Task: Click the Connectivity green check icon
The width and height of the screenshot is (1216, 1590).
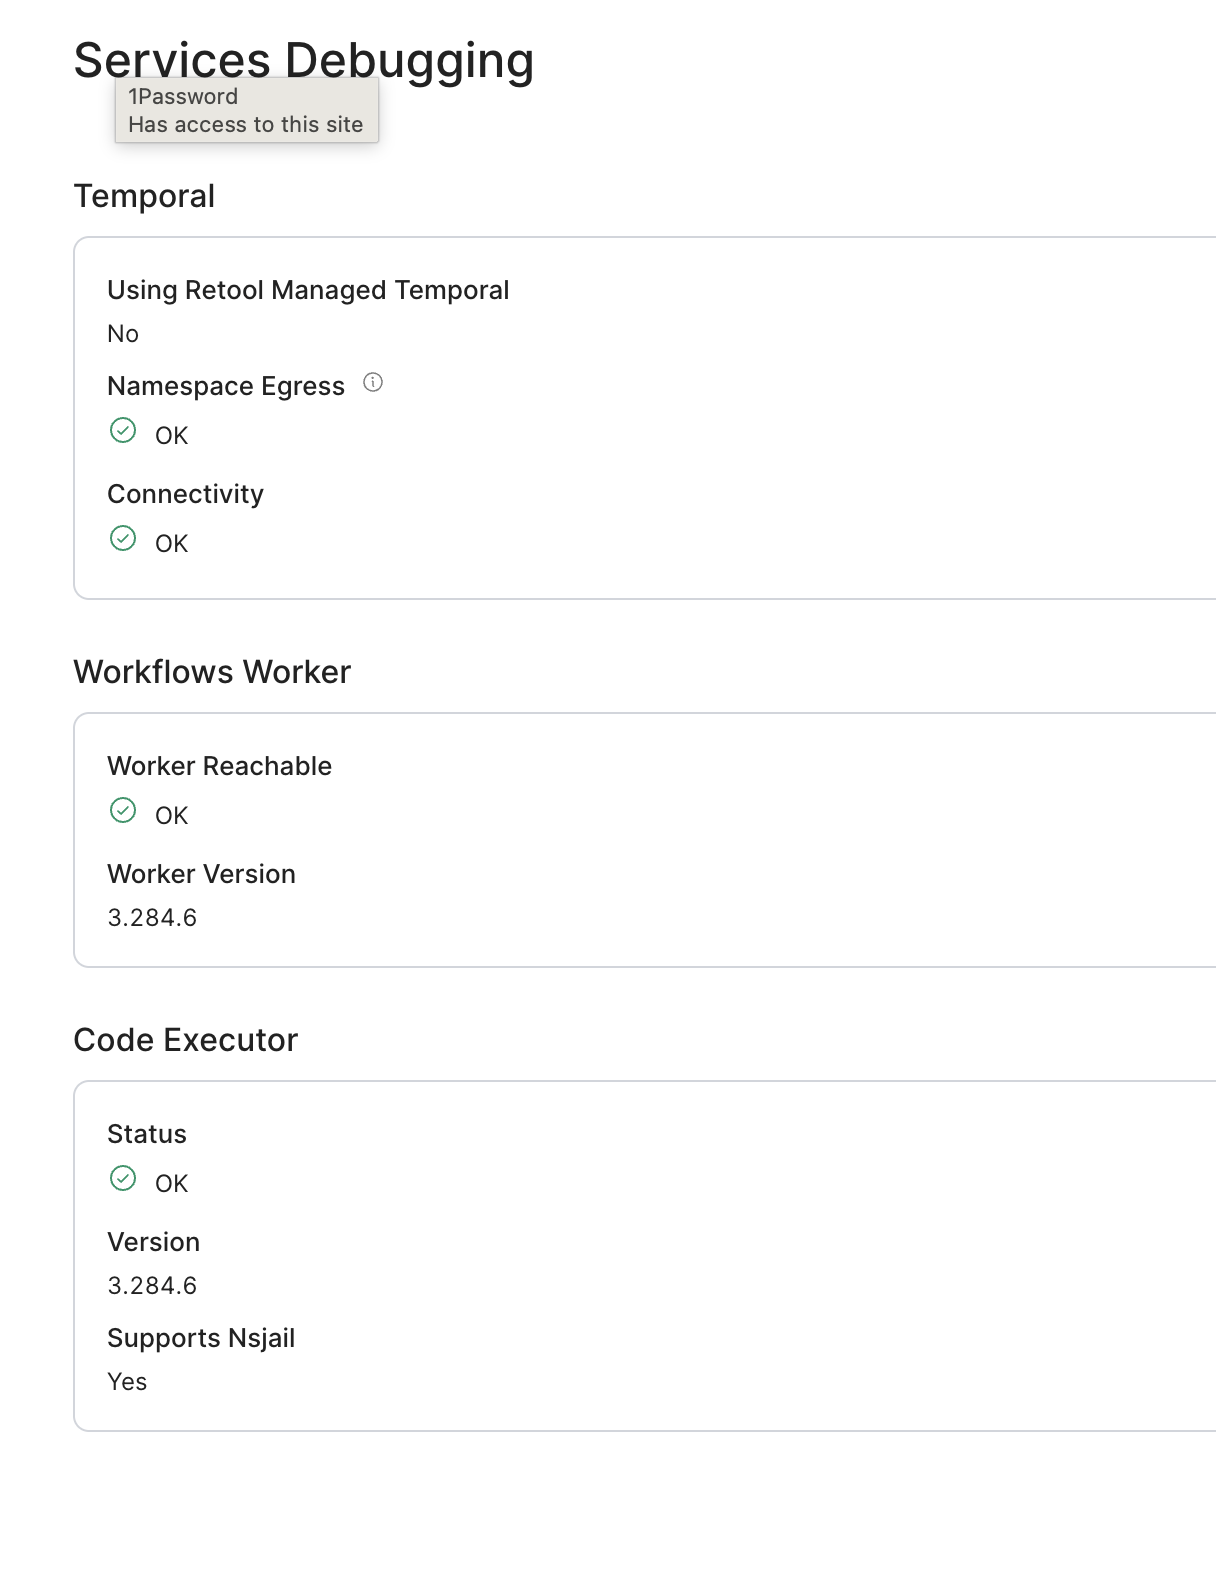Action: [x=123, y=539]
